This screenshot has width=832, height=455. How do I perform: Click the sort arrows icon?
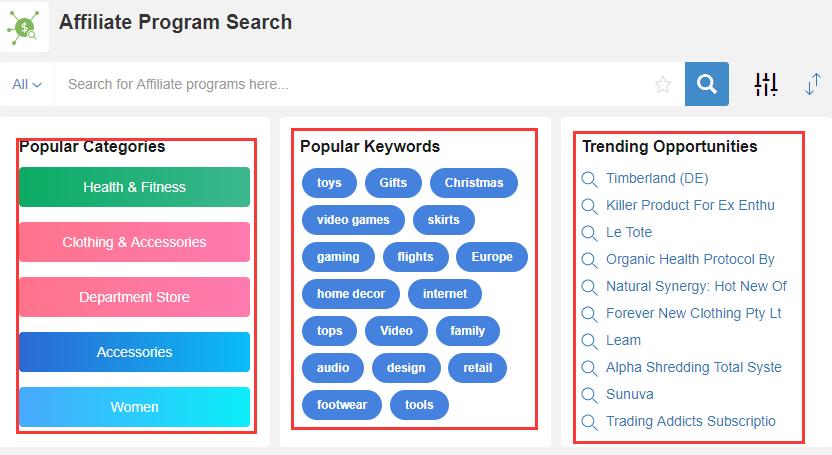(812, 85)
